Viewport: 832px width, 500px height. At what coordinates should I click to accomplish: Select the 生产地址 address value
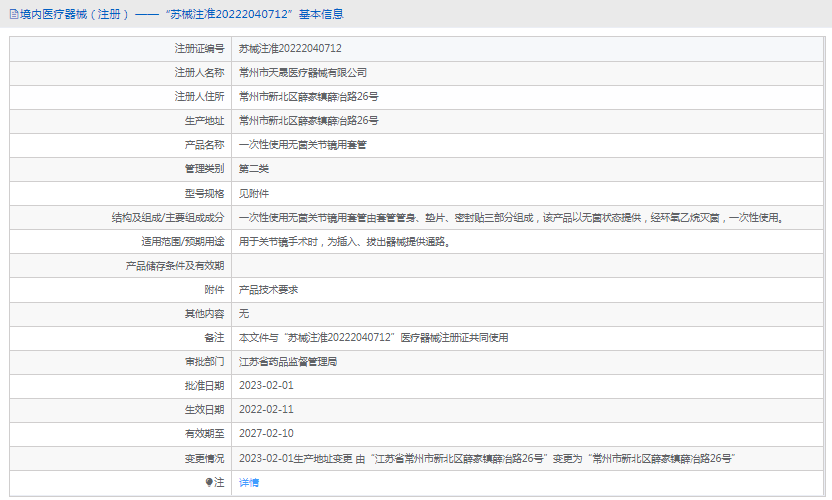308,120
